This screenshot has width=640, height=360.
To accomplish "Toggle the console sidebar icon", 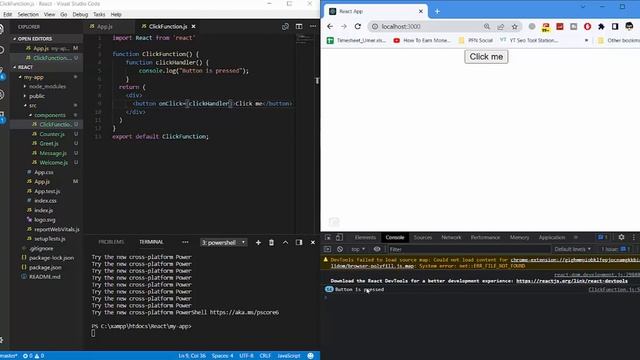I will pyautogui.click(x=327, y=249).
